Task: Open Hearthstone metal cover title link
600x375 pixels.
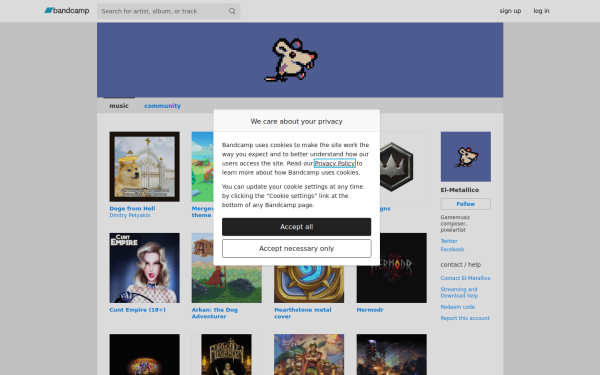Action: pos(303,313)
